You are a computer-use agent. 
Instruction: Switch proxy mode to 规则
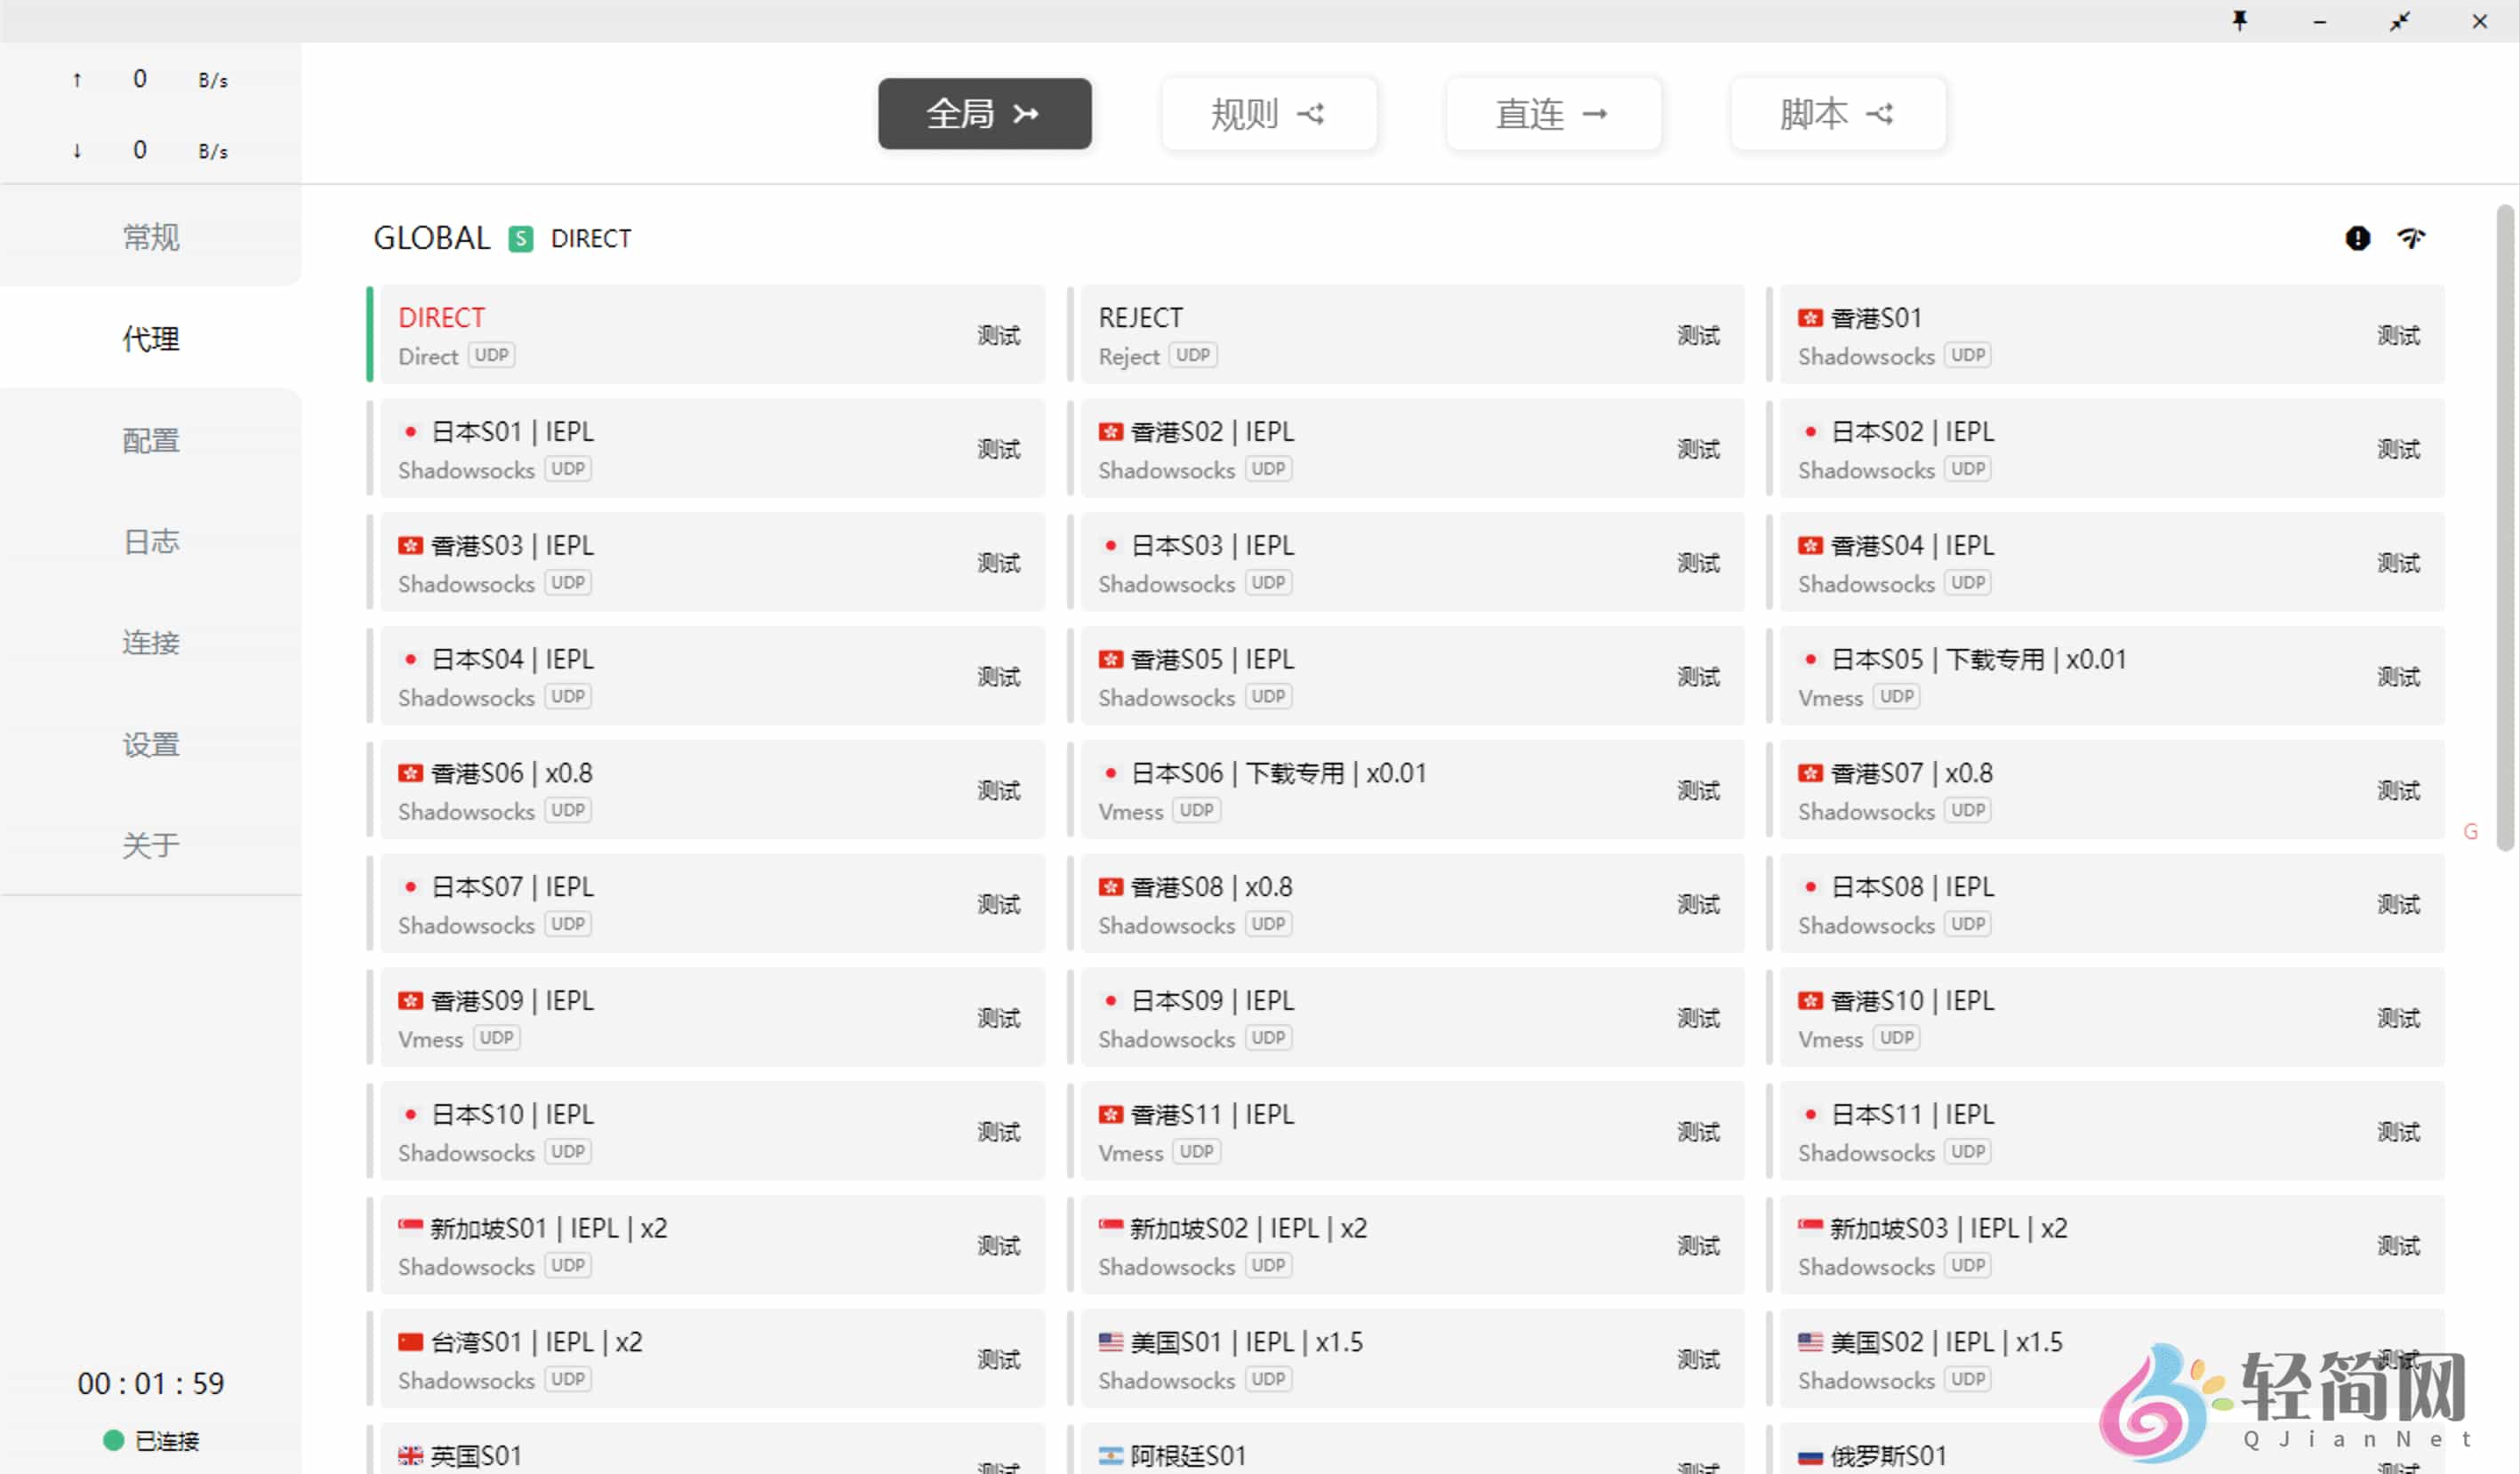(1268, 113)
